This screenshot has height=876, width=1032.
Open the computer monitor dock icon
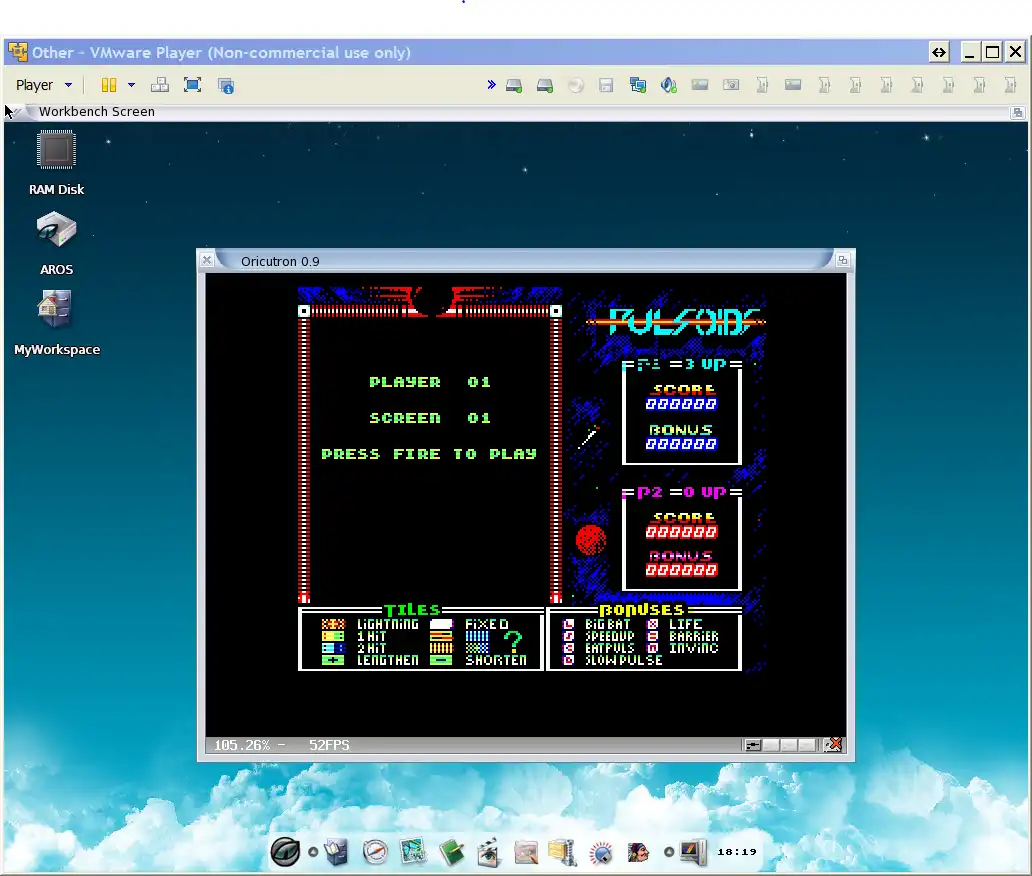click(x=692, y=852)
